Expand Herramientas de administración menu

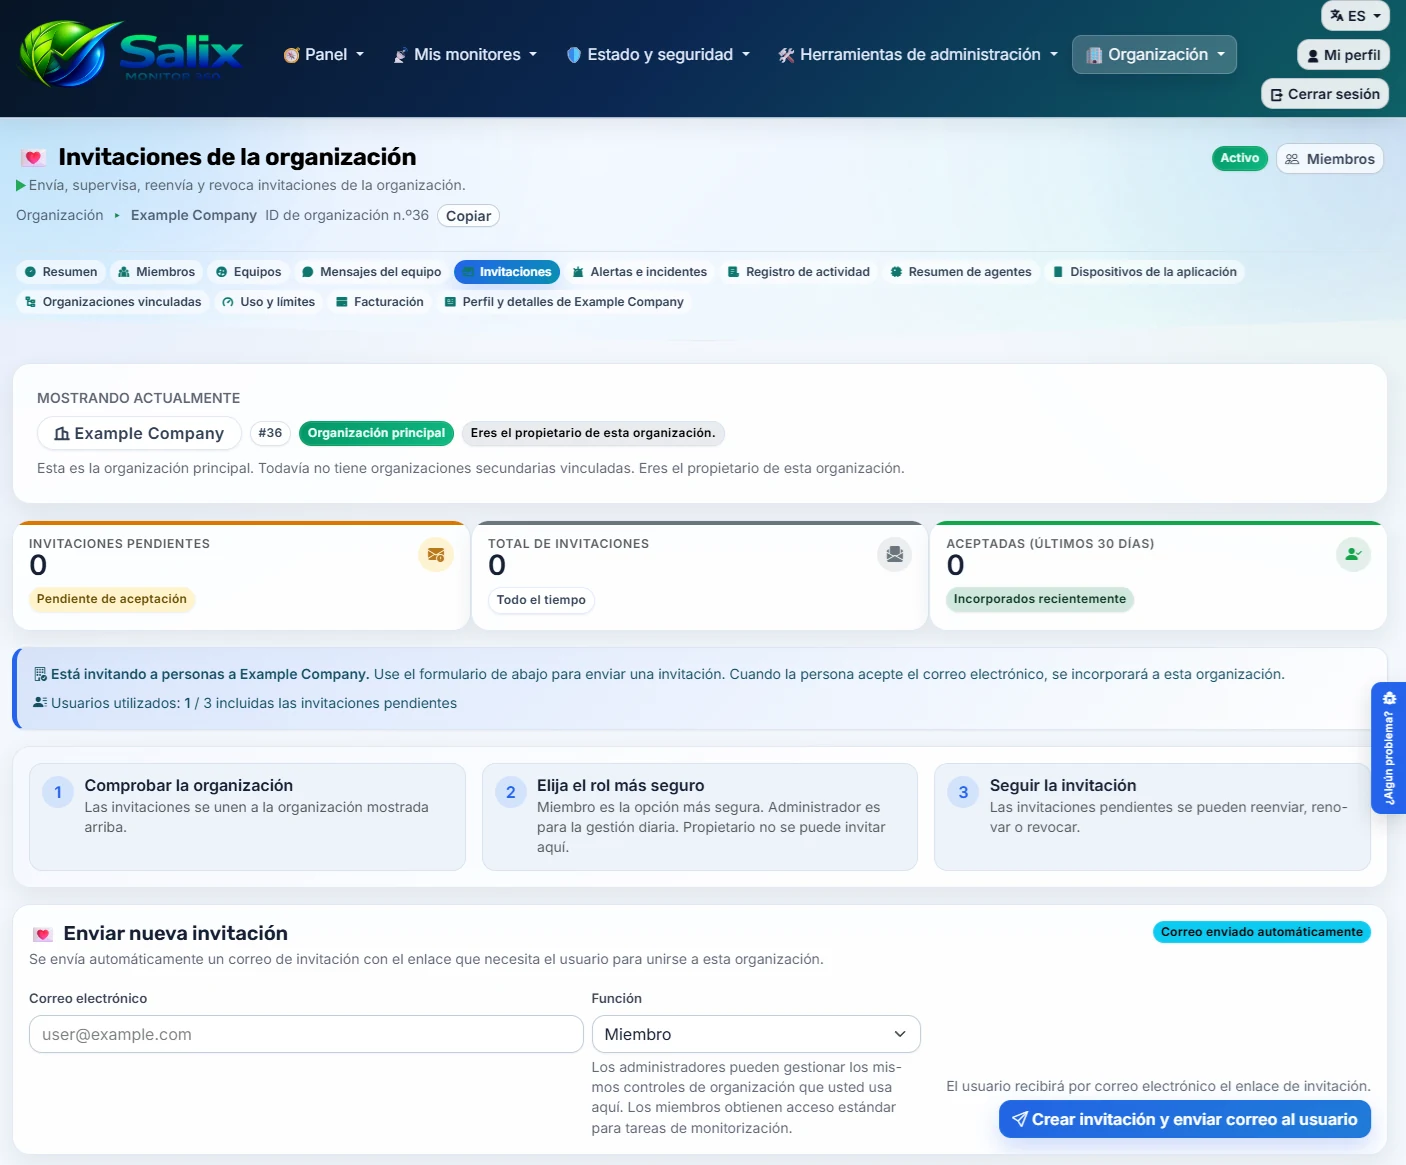918,55
